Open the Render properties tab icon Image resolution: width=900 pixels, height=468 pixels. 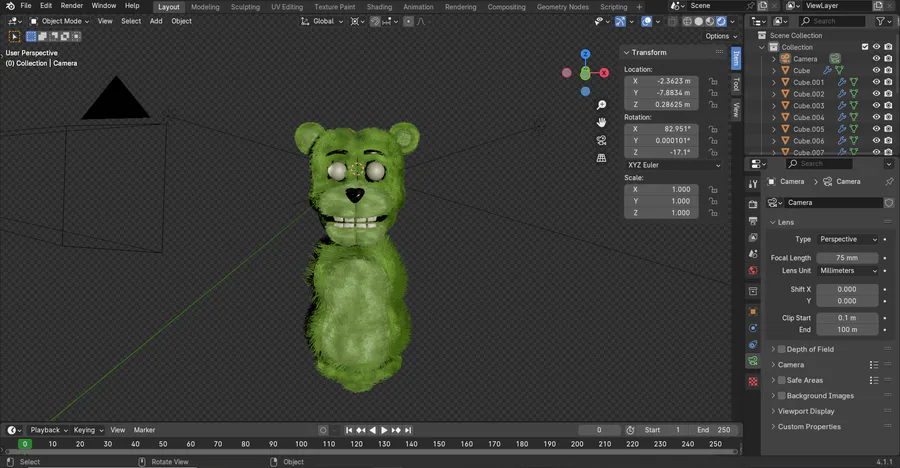[753, 204]
